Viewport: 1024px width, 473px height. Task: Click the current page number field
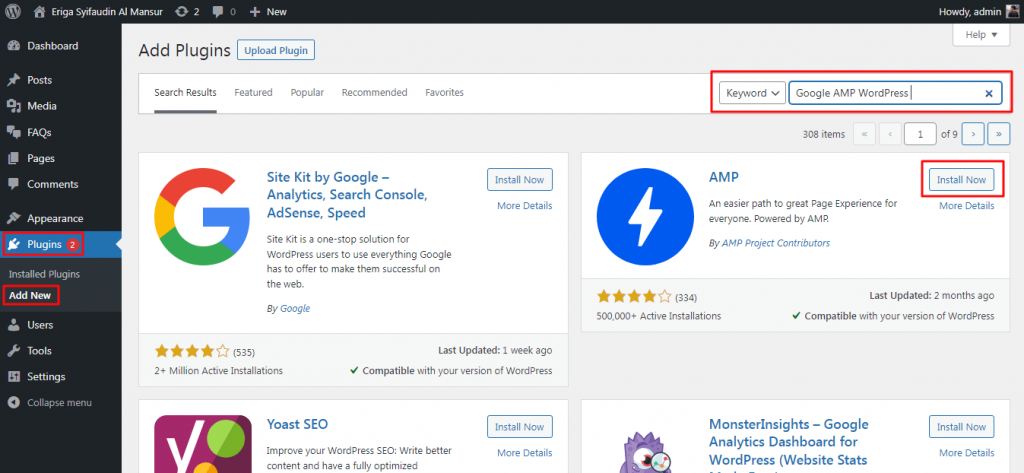coord(920,134)
